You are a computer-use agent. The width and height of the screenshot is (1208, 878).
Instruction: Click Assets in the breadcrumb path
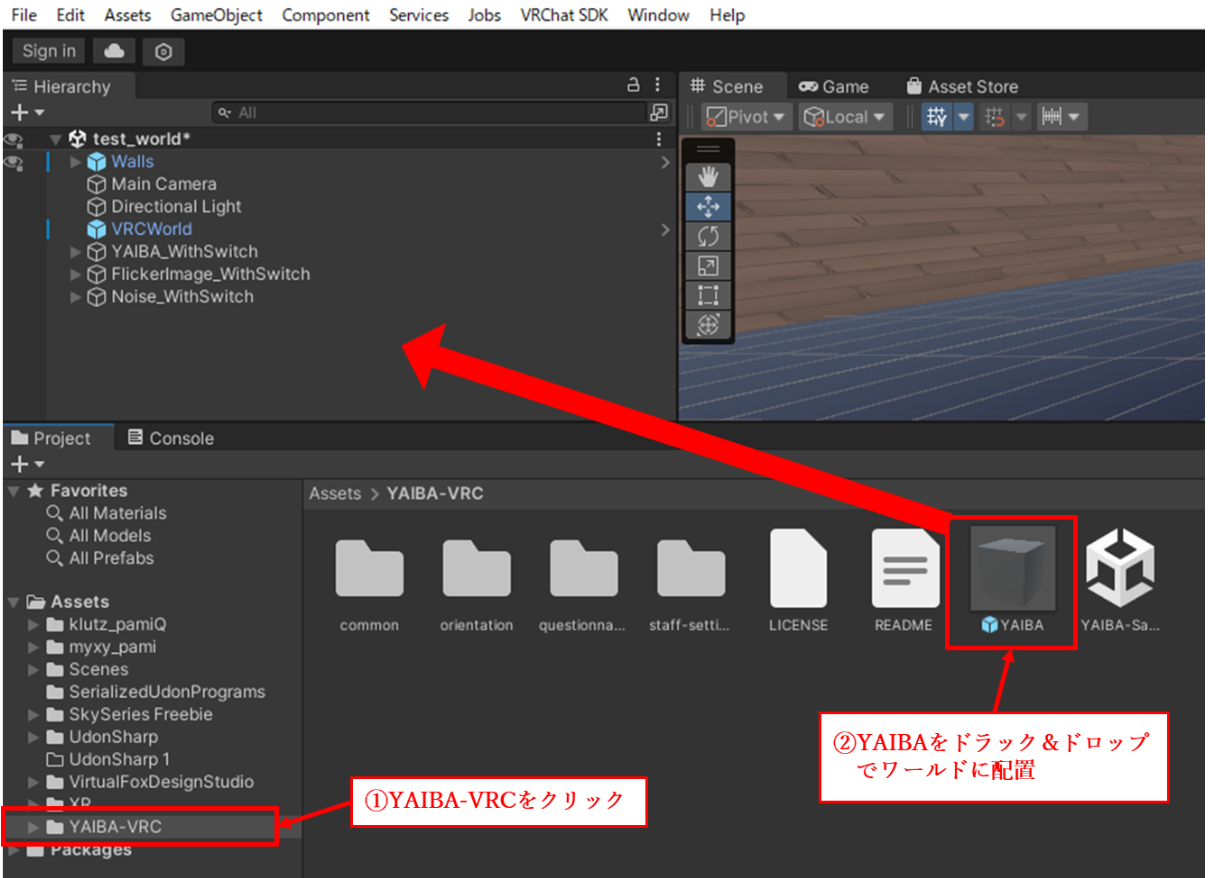click(335, 494)
